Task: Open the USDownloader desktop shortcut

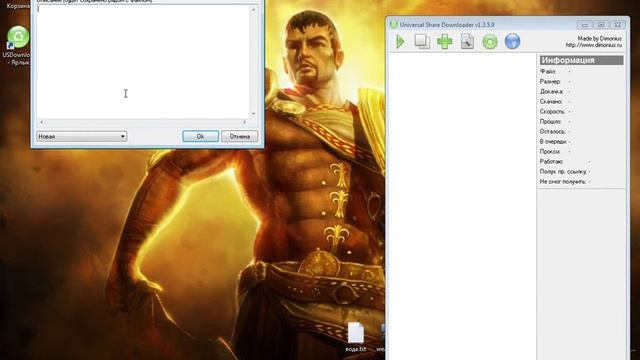Action: pos(18,46)
